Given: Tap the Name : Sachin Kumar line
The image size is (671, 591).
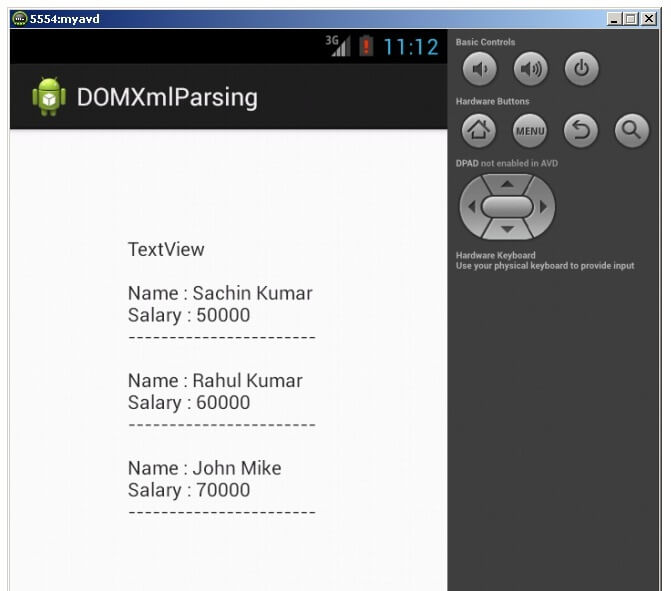Looking at the screenshot, I should click(x=220, y=293).
